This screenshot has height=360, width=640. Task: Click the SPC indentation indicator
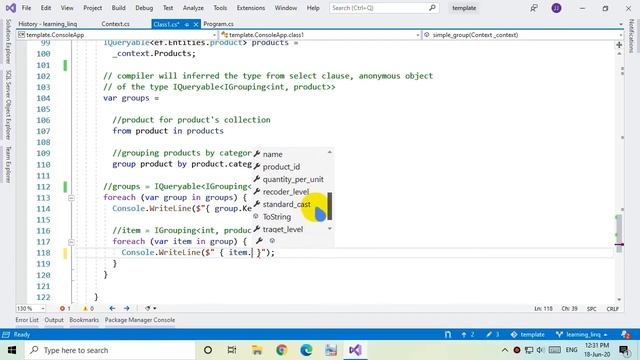pos(591,309)
